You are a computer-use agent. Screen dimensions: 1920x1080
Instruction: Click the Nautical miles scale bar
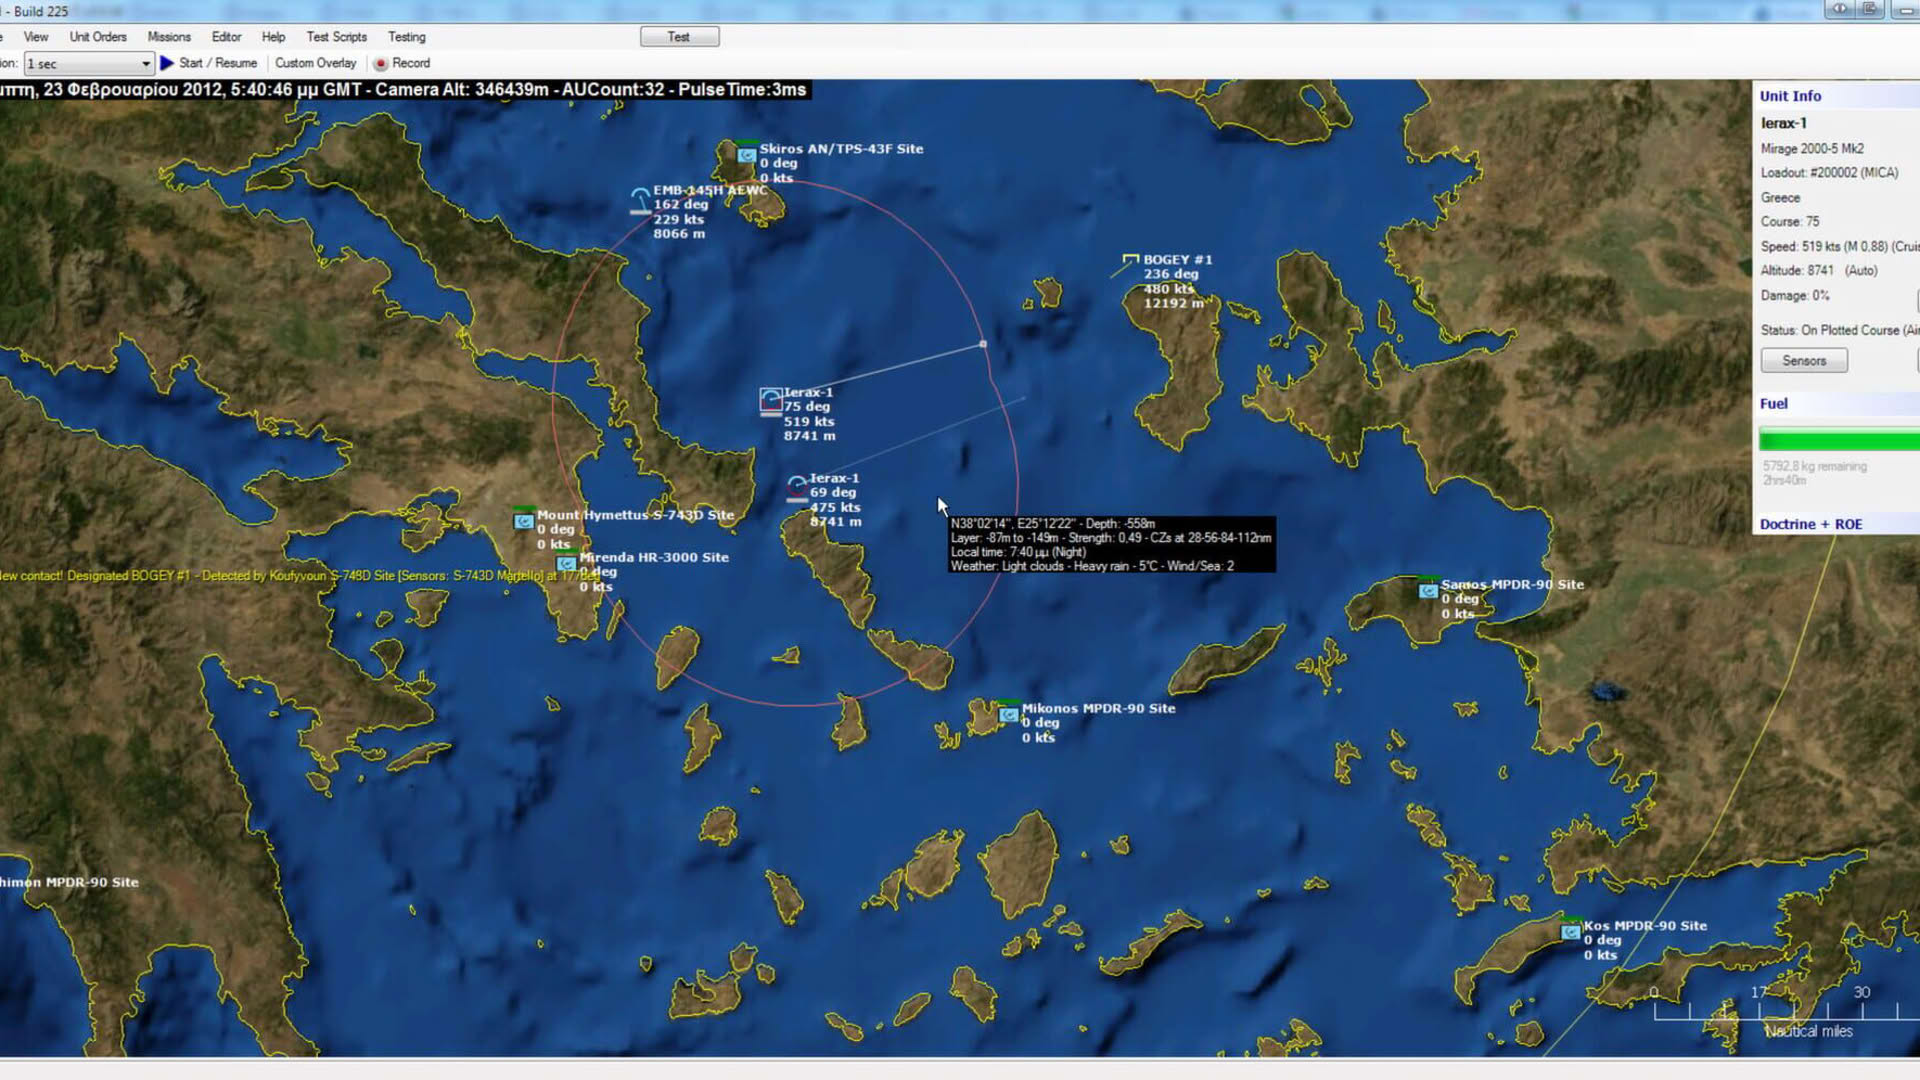tap(1785, 1011)
